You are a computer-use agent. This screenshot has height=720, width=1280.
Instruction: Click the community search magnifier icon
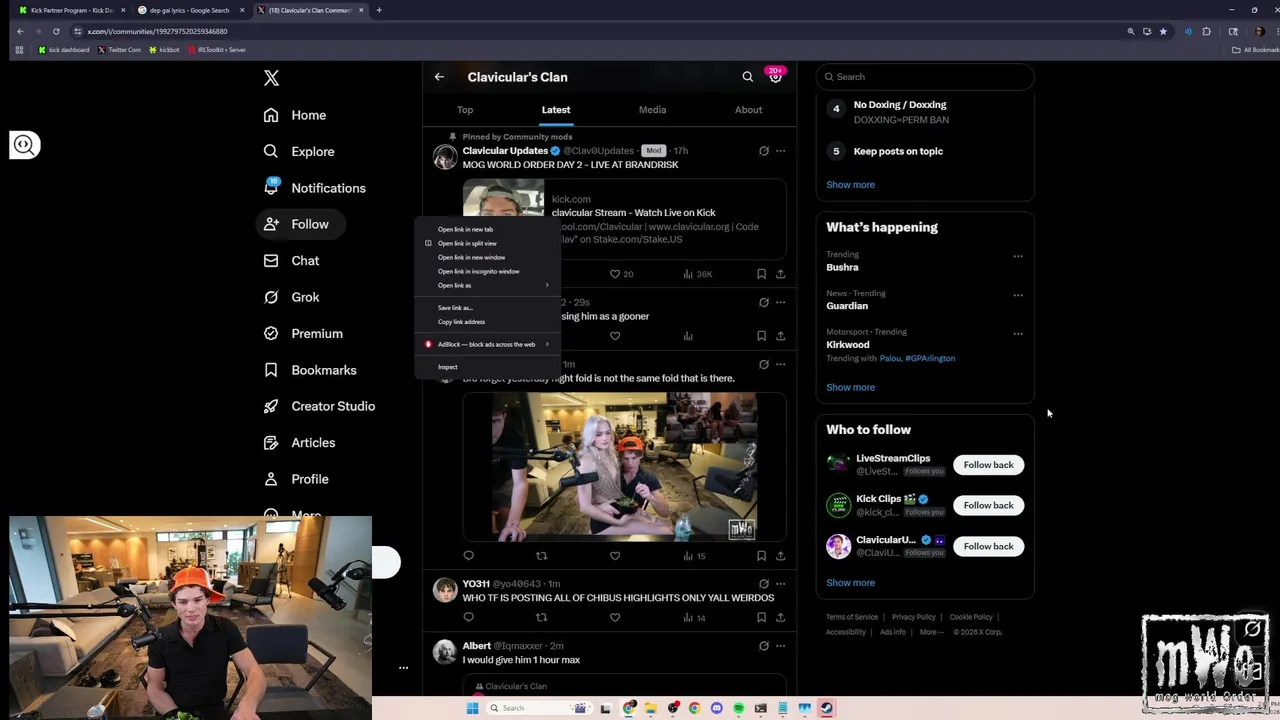(747, 77)
